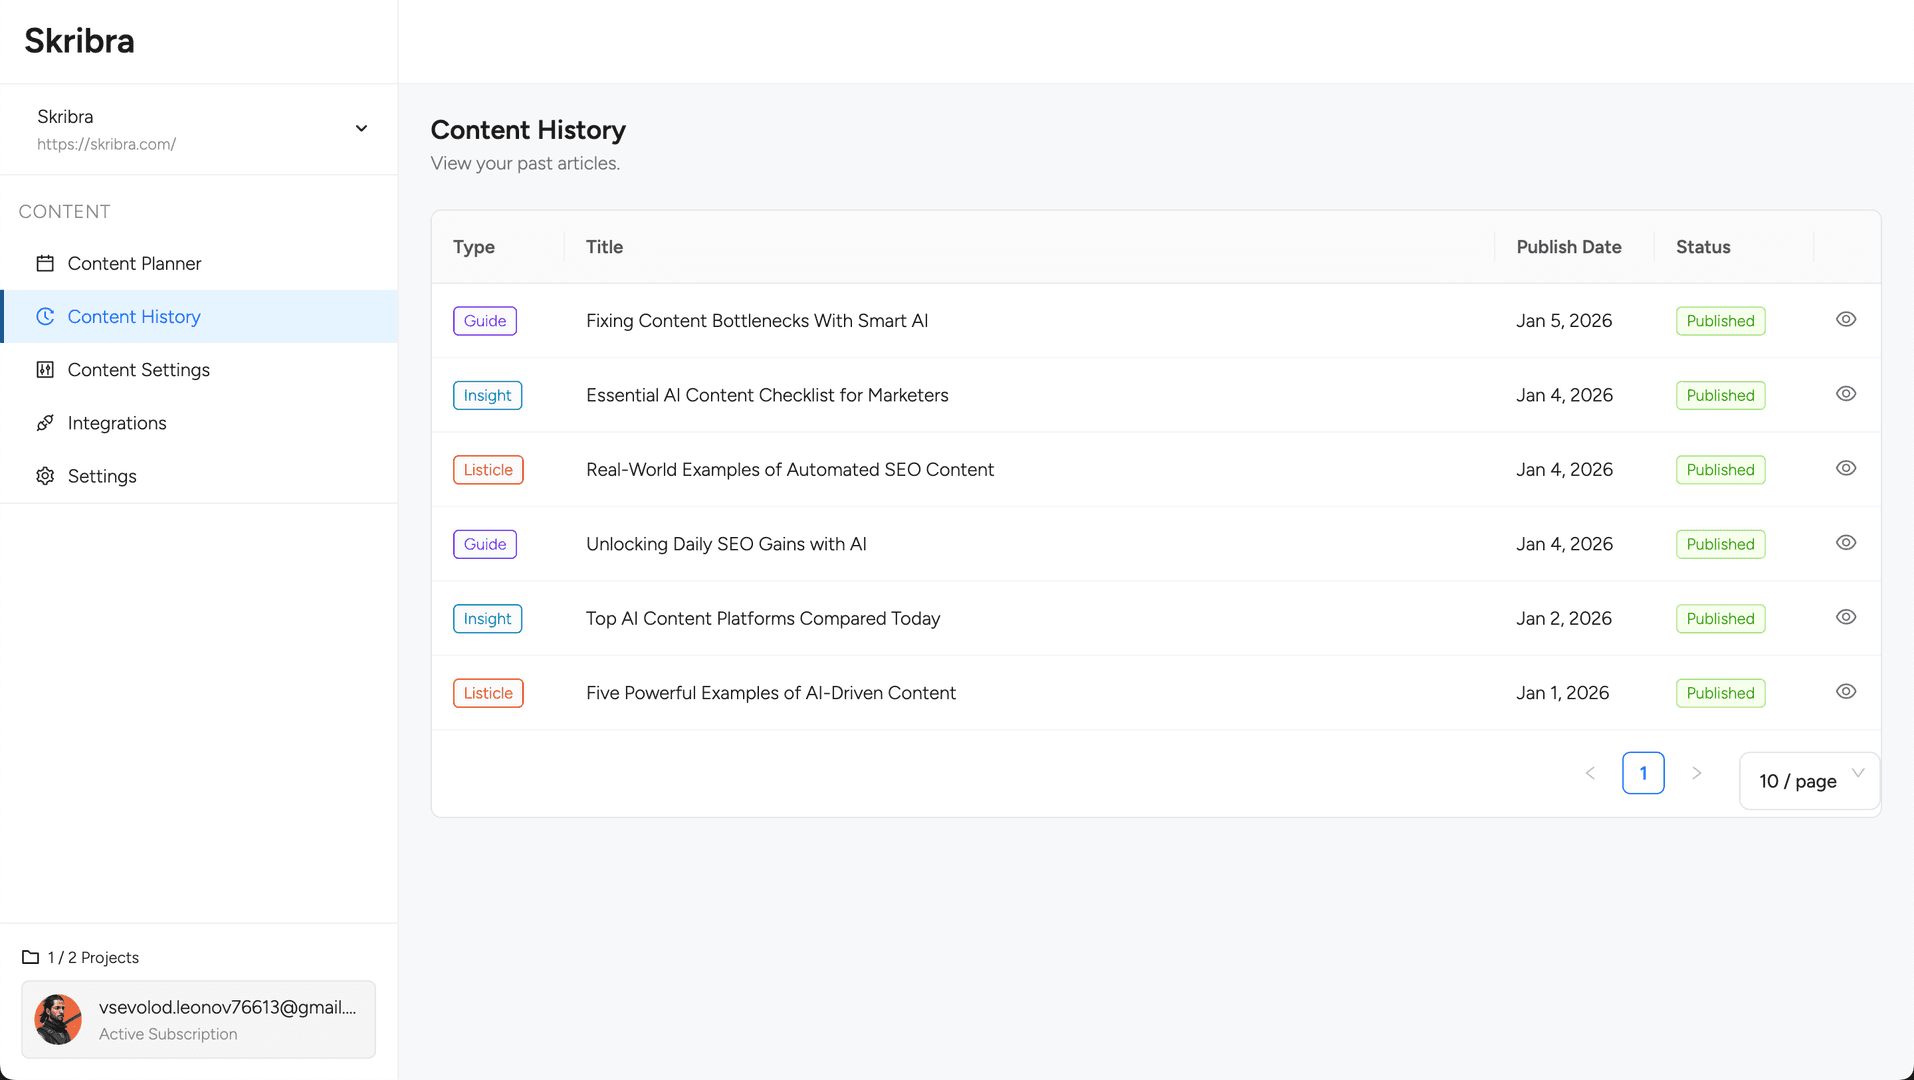This screenshot has height=1080, width=1914.
Task: Select page 1 in pagination
Action: pos(1642,773)
